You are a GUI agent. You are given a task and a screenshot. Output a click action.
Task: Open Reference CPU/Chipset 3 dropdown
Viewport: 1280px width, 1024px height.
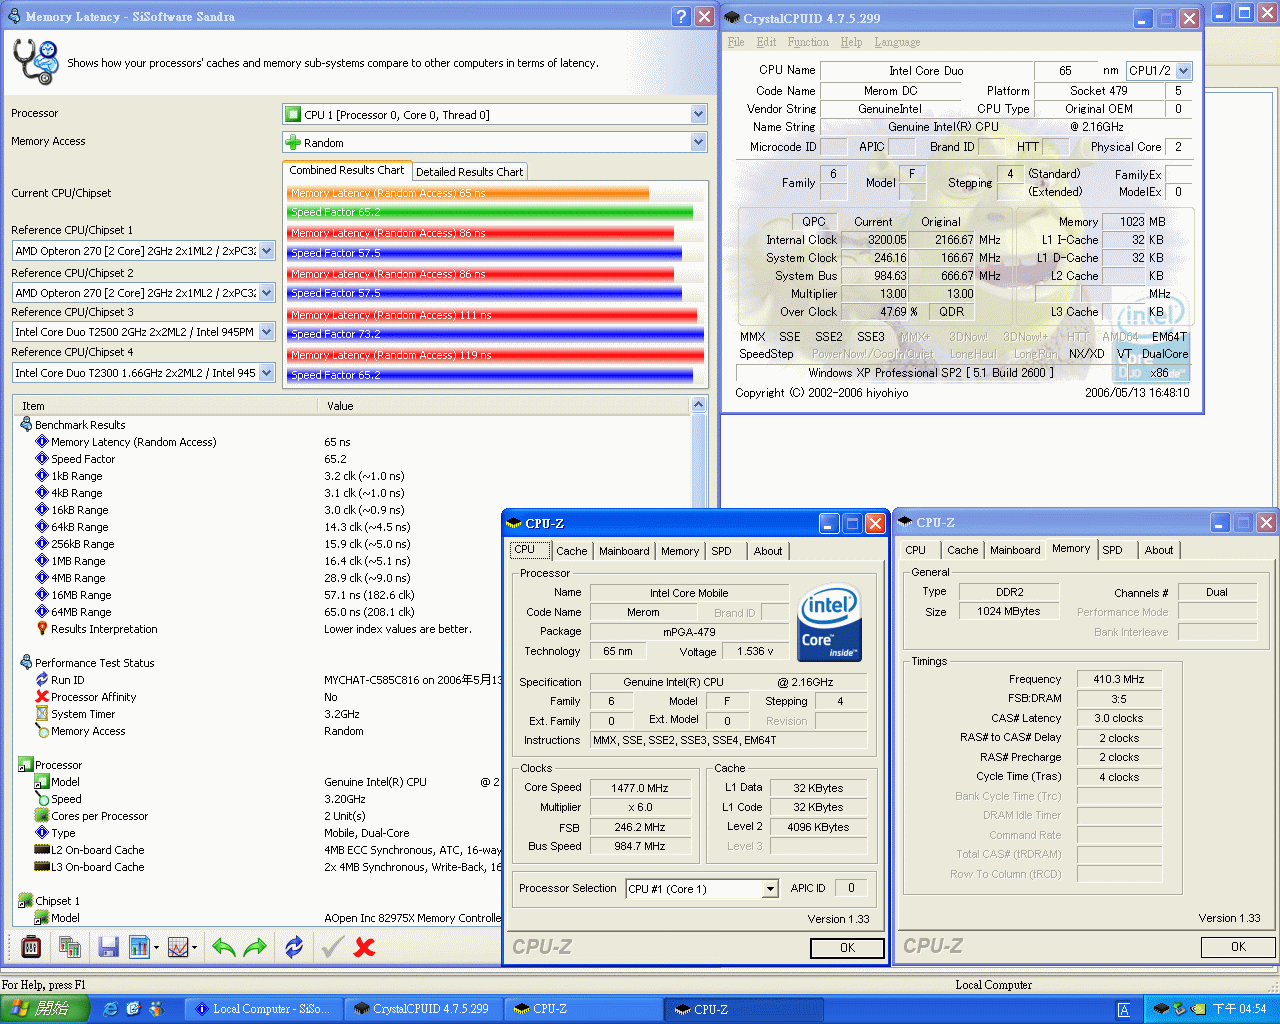click(267, 332)
